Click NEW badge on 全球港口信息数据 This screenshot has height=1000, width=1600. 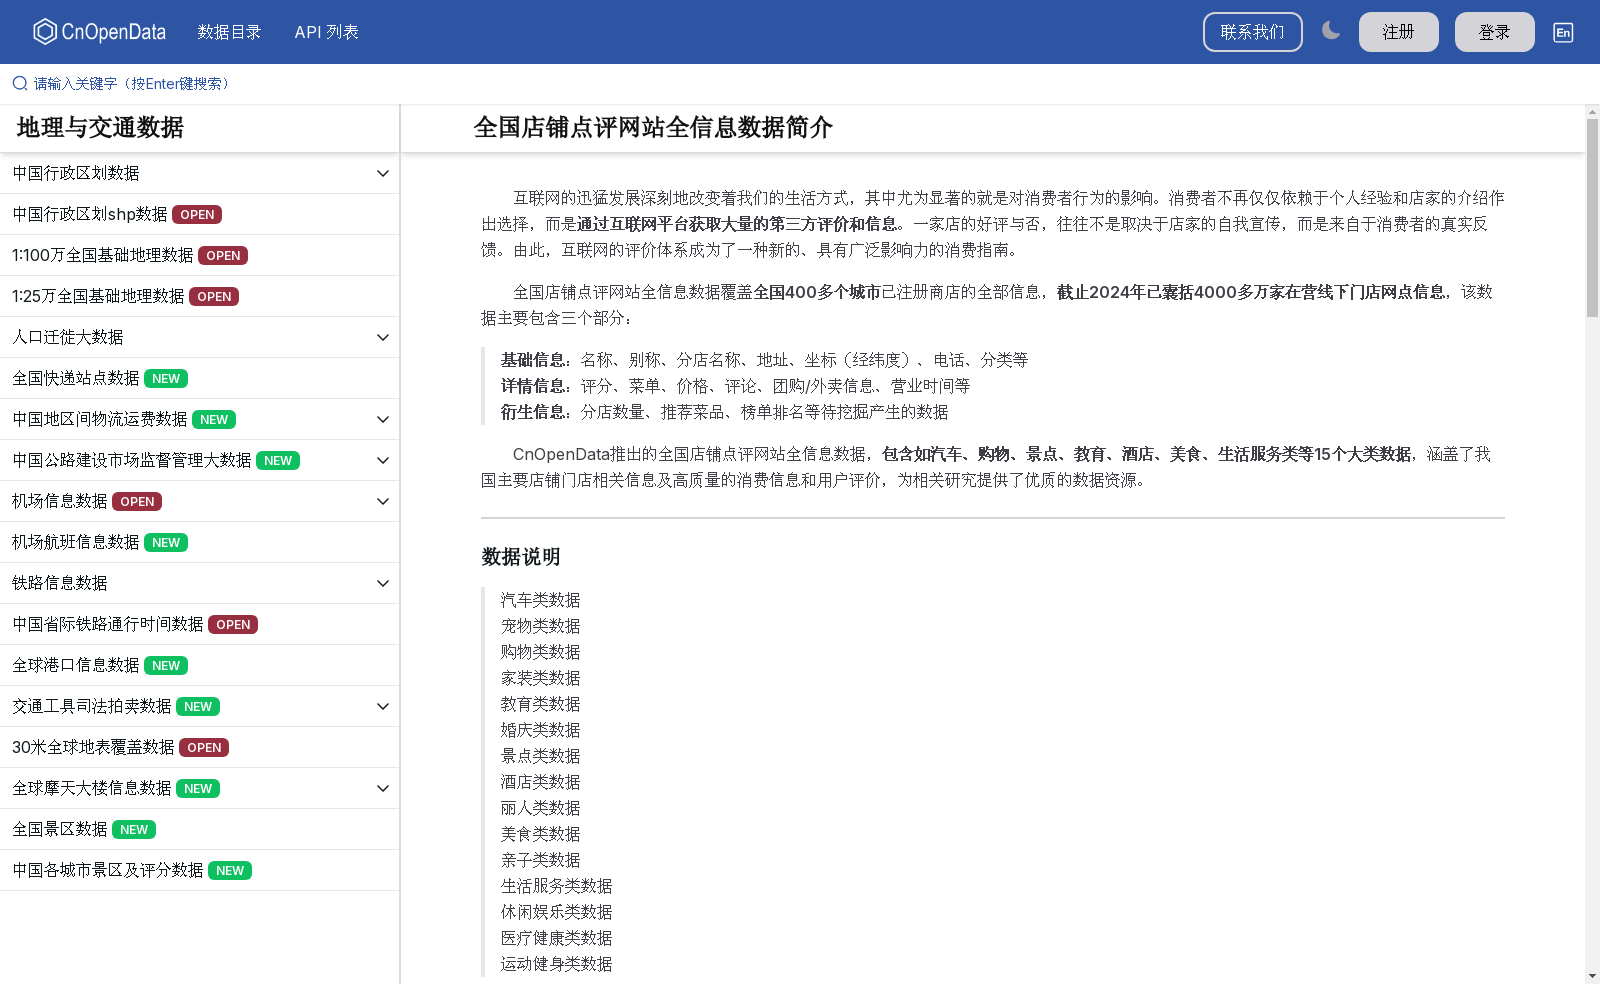[166, 666]
